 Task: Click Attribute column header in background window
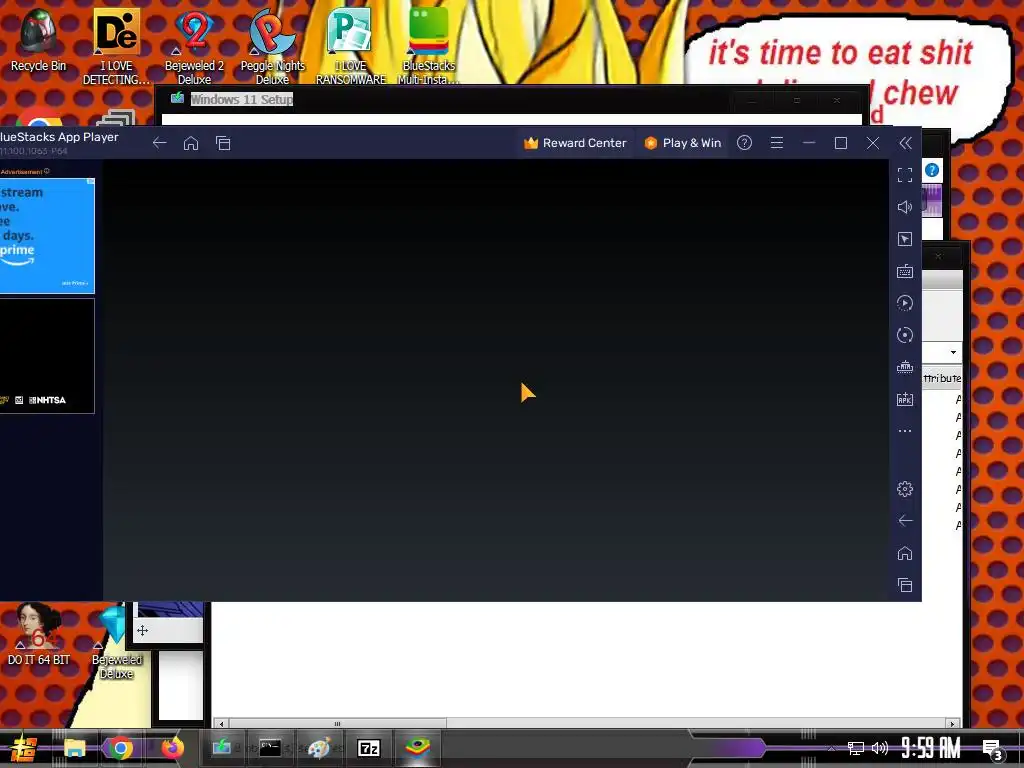tap(942, 378)
